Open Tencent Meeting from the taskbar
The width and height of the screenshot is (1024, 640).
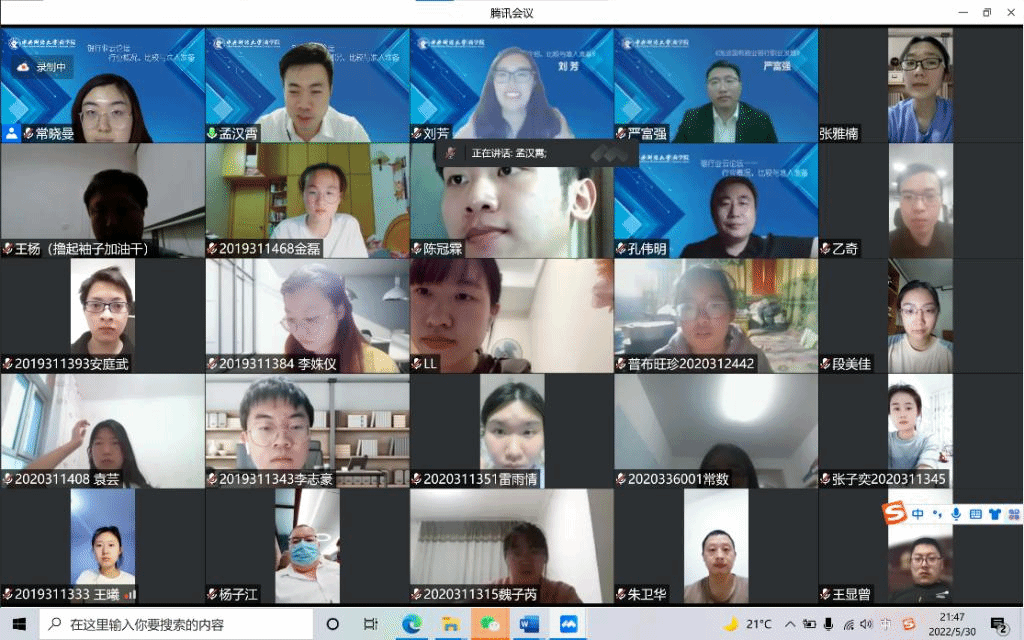point(568,624)
